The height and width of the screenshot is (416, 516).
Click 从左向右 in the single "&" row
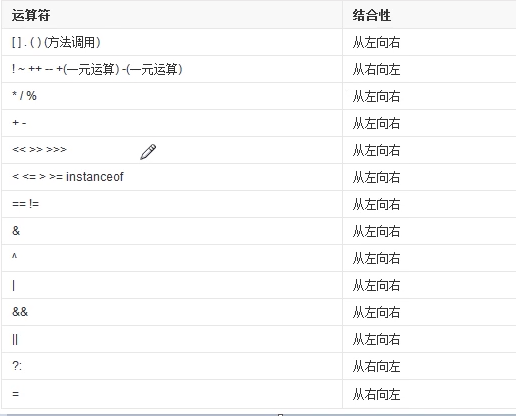[376, 232]
